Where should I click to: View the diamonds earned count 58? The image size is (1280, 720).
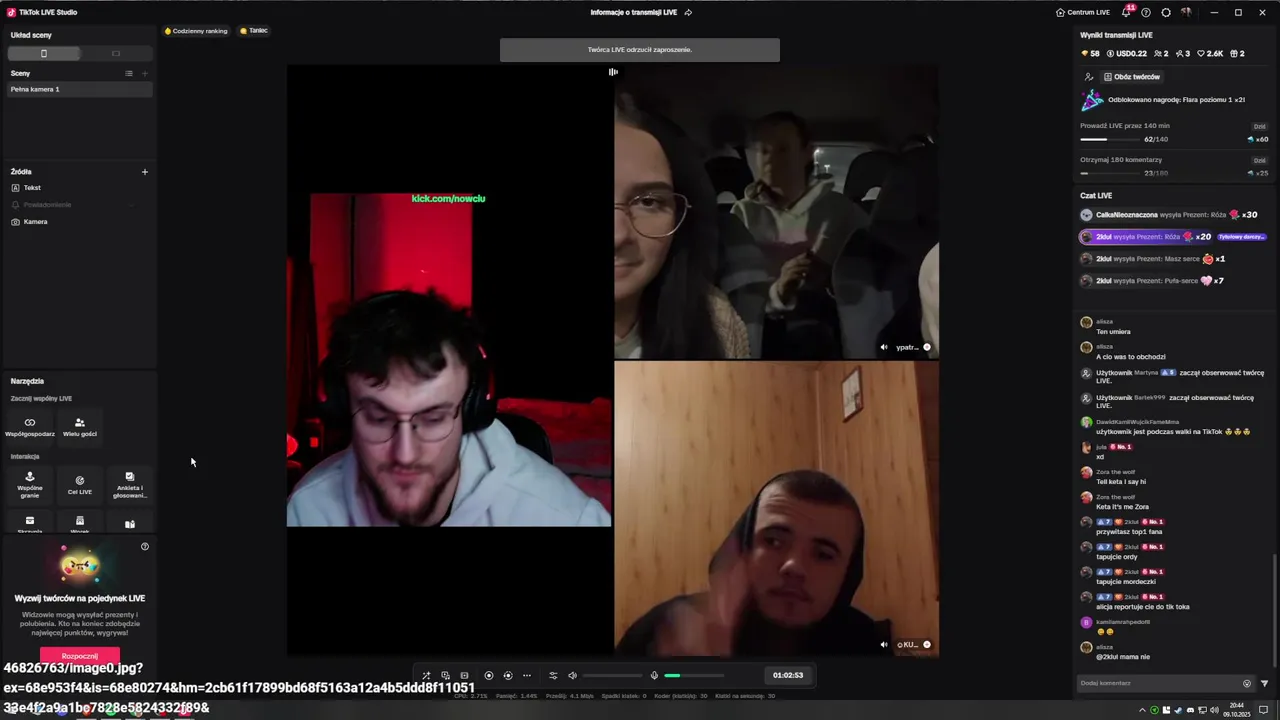click(x=1090, y=54)
